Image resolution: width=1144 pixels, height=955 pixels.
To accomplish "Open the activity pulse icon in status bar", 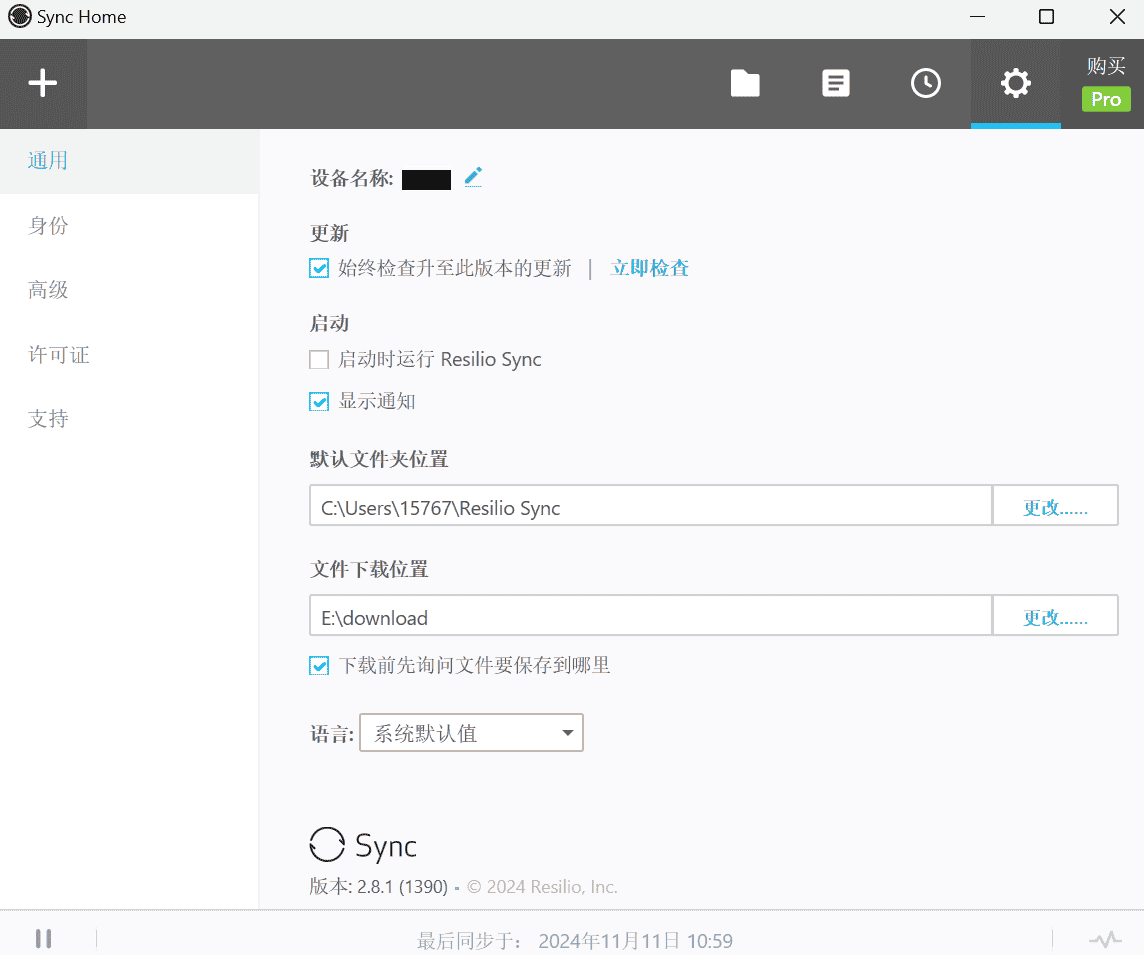I will point(1105,939).
